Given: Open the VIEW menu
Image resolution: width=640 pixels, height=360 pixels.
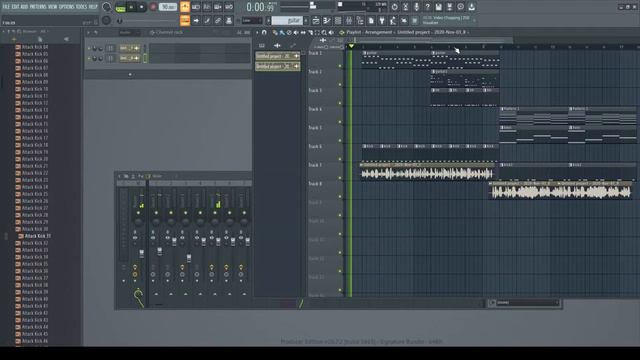Looking at the screenshot, I should pos(53,7).
